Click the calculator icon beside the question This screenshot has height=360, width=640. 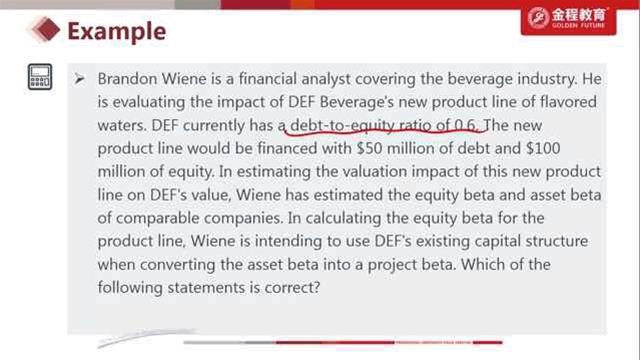tap(40, 77)
